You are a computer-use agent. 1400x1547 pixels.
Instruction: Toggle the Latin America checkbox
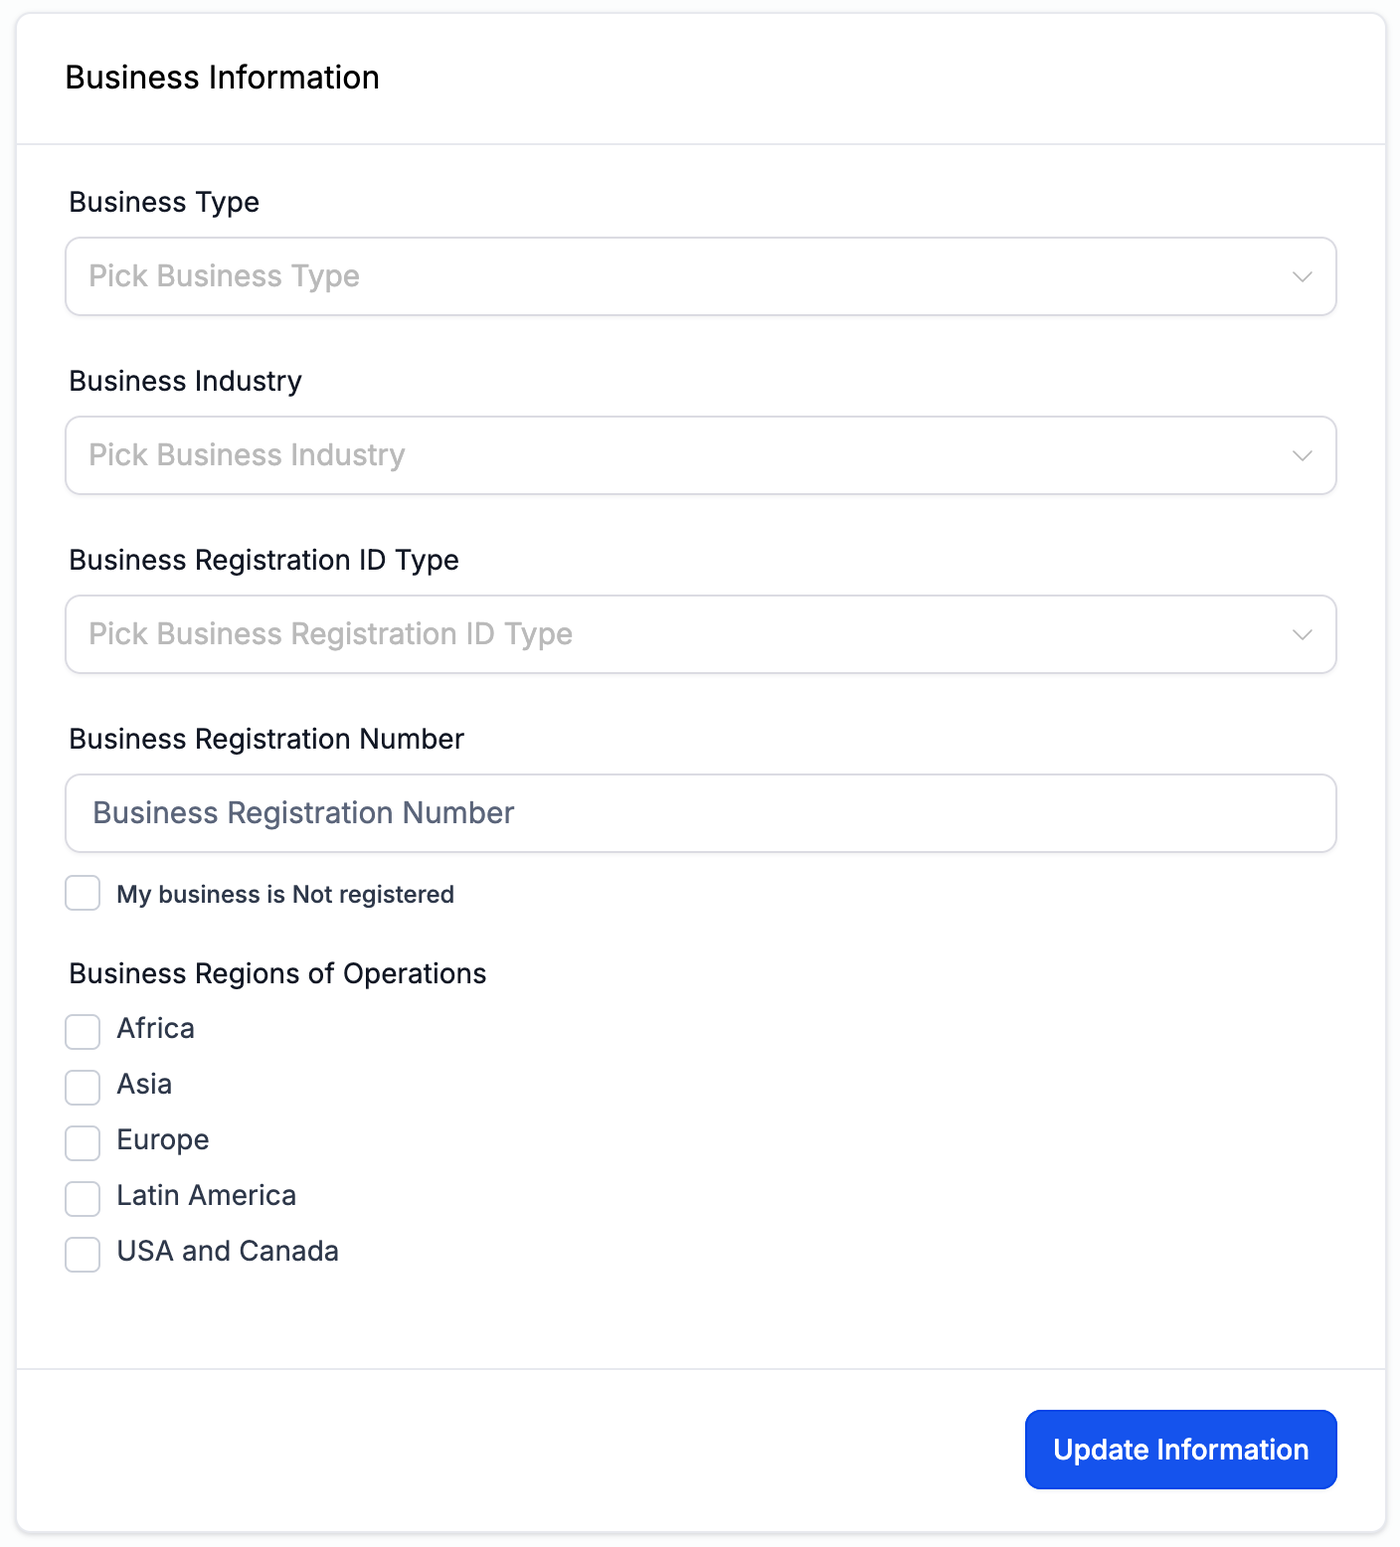pos(83,1198)
